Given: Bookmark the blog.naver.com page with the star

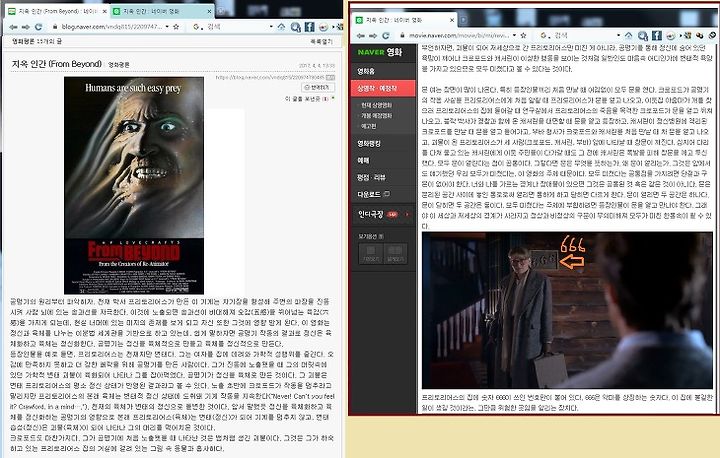Looking at the screenshot, I should (176, 27).
